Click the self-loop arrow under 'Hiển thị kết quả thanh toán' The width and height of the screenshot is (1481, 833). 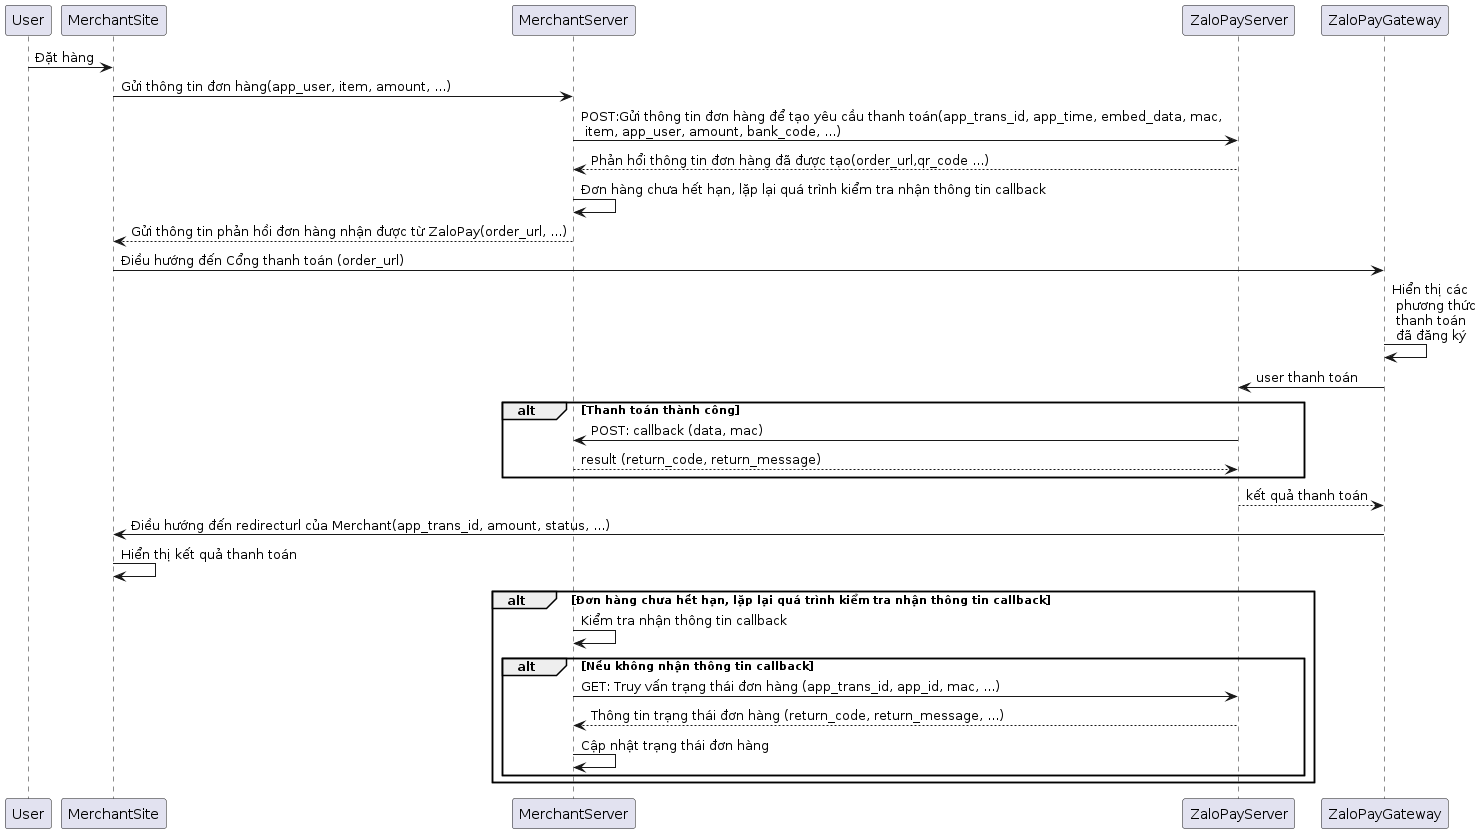(135, 570)
